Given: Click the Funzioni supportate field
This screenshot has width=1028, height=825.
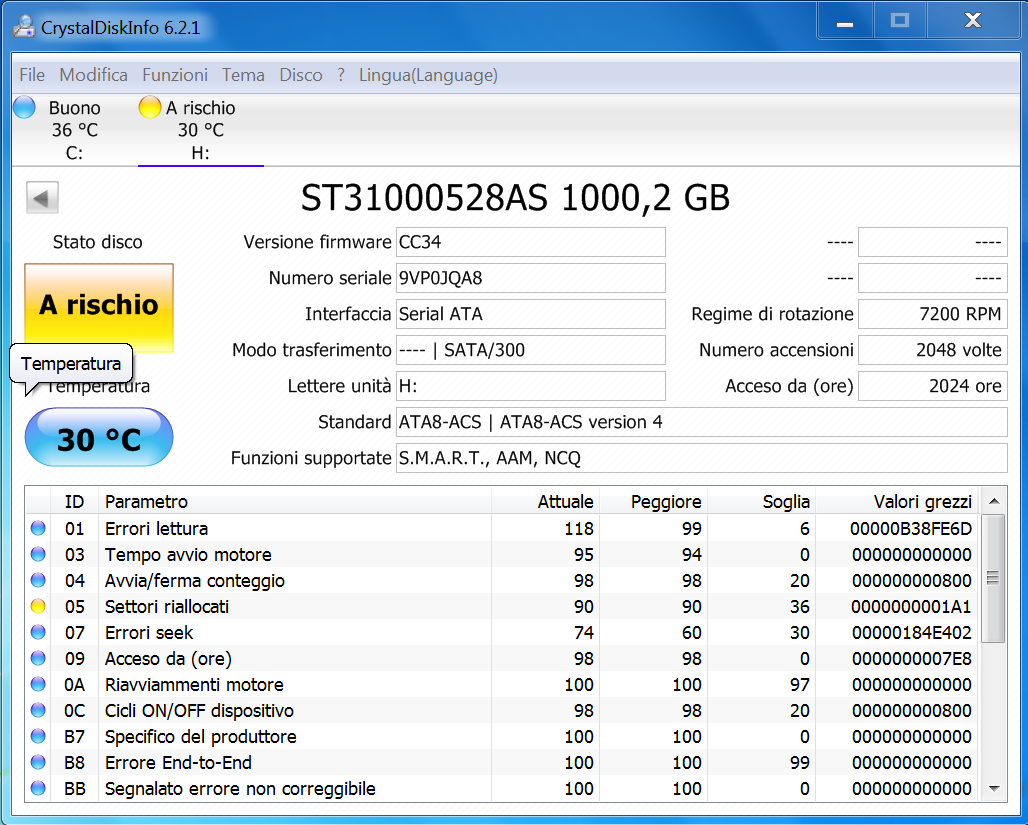Looking at the screenshot, I should (x=702, y=458).
